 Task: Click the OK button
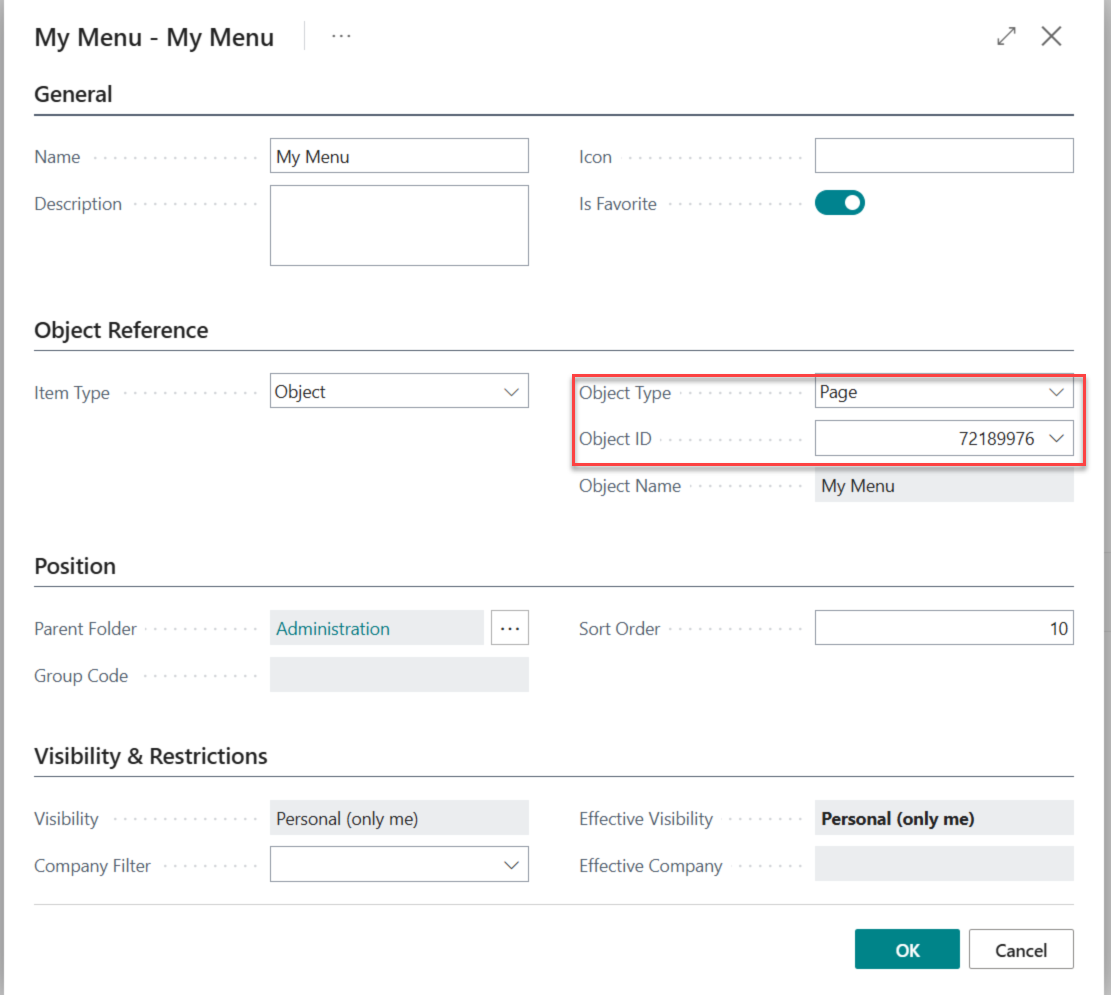906,950
